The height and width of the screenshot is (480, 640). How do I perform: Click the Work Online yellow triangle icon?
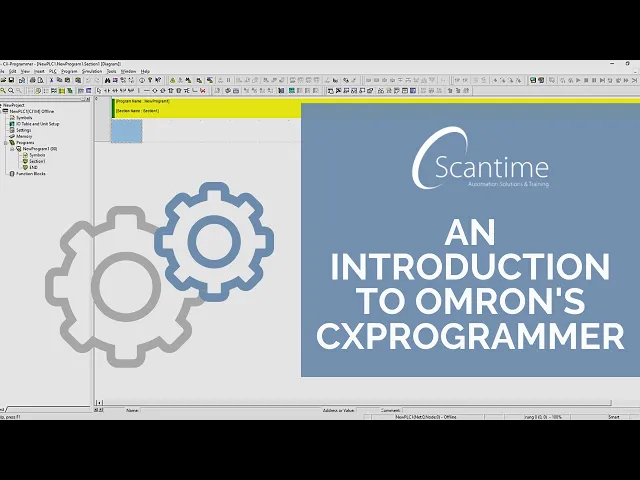(x=172, y=80)
